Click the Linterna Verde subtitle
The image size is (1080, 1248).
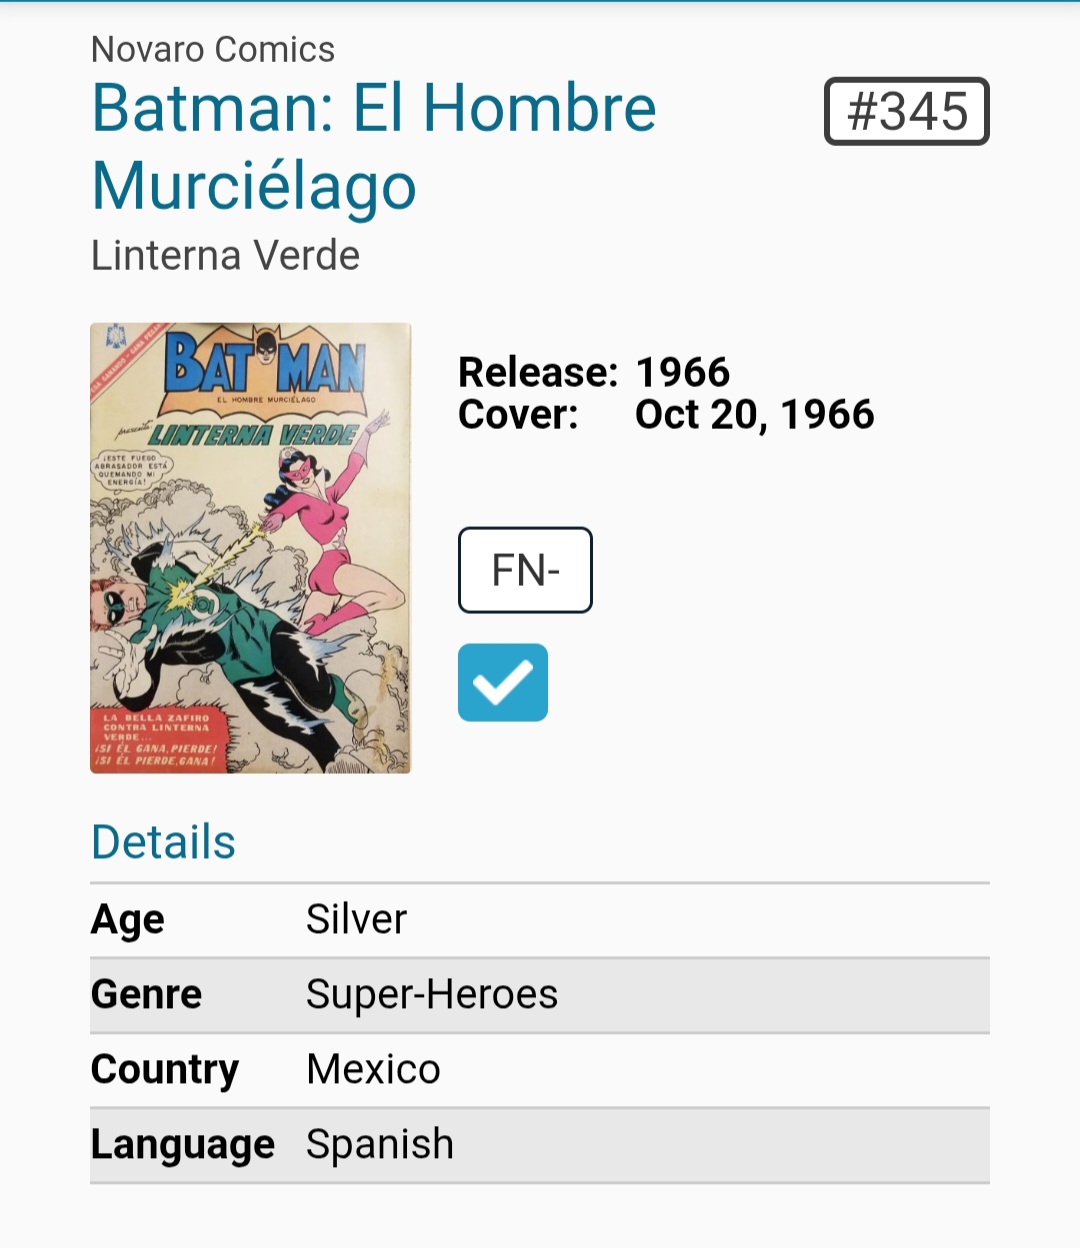225,255
